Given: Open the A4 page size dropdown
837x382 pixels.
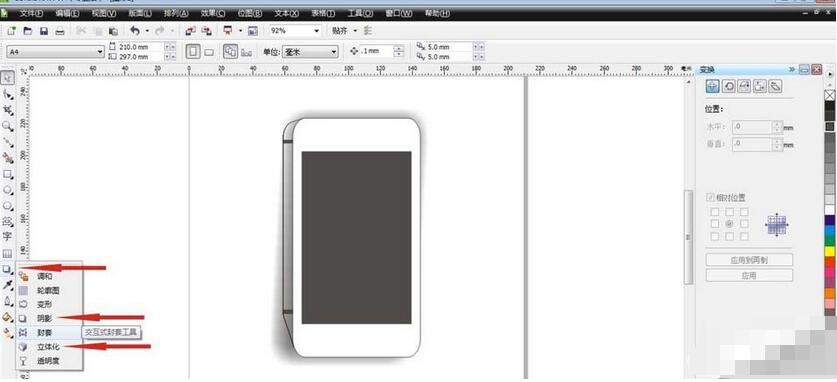Looking at the screenshot, I should coord(56,52).
